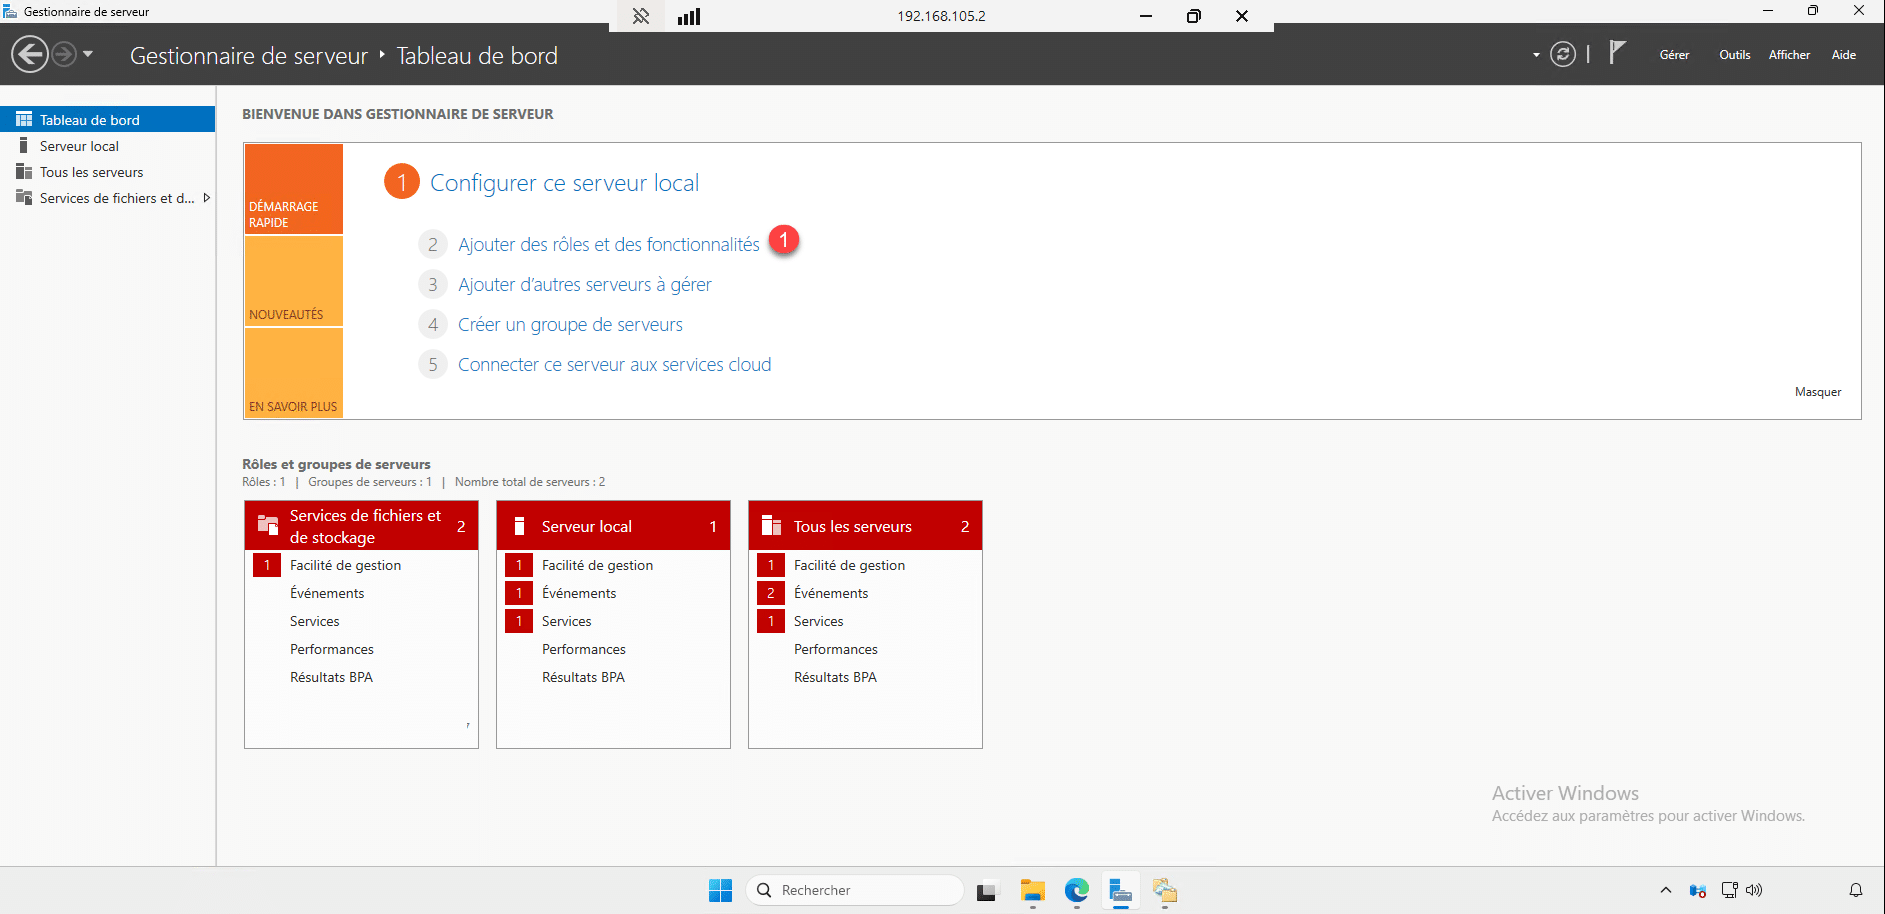The image size is (1885, 914).
Task: Click Configurer ce serveur local link
Action: [564, 183]
